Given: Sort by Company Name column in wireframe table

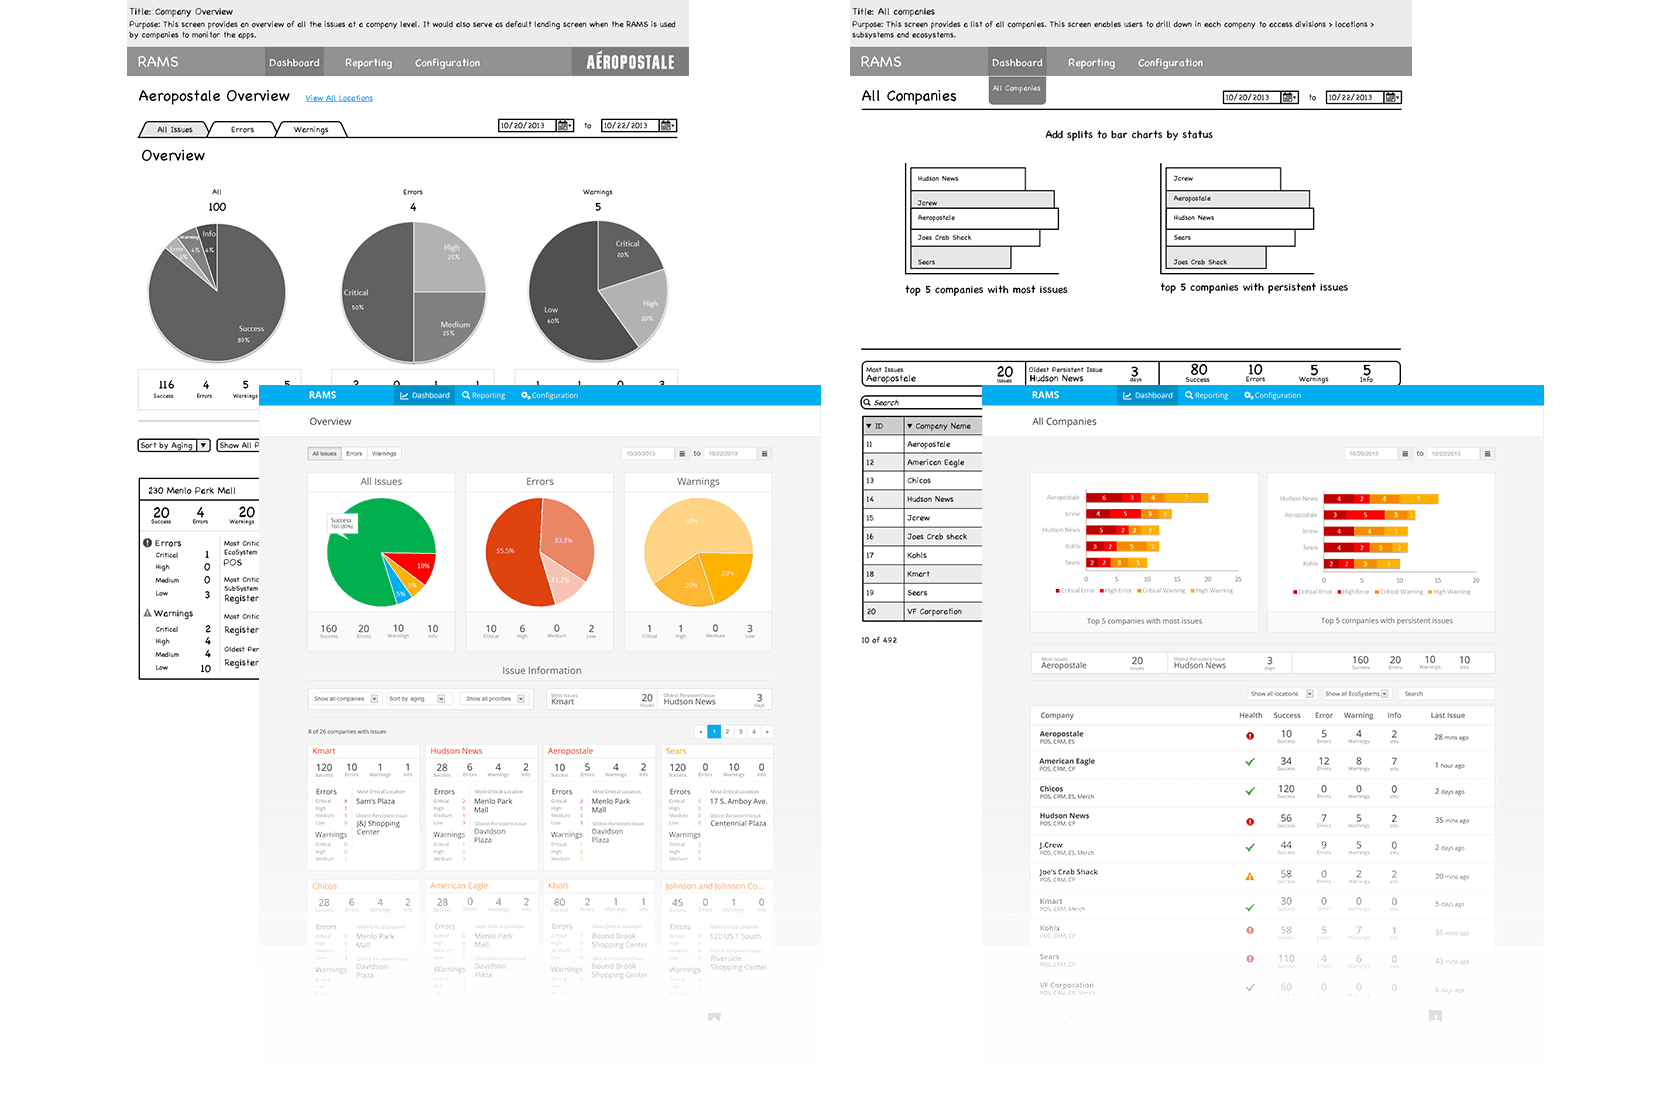Looking at the screenshot, I should pos(943,426).
